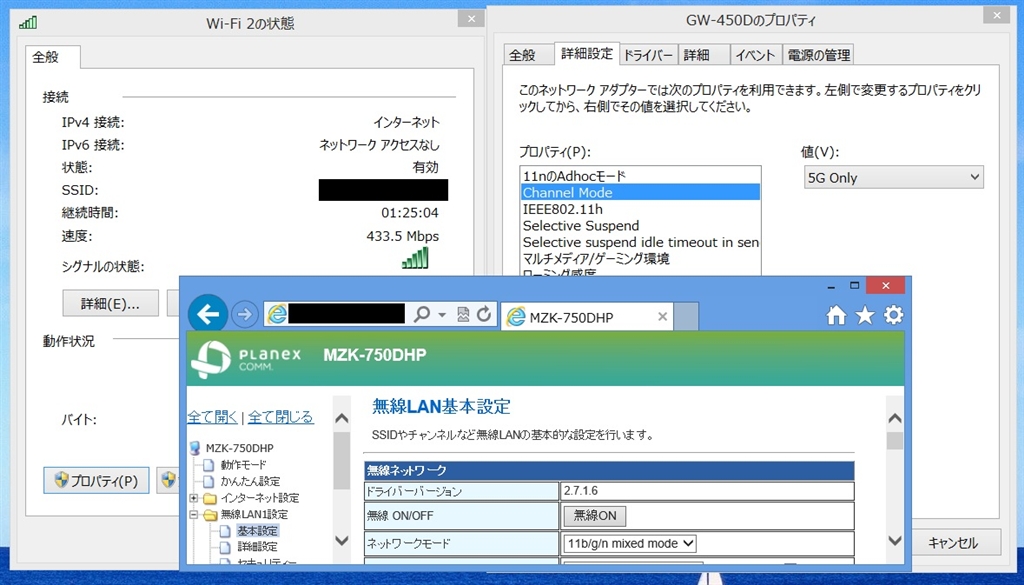Click the MZK-750DHP browser tab
The width and height of the screenshot is (1024, 585).
[585, 317]
